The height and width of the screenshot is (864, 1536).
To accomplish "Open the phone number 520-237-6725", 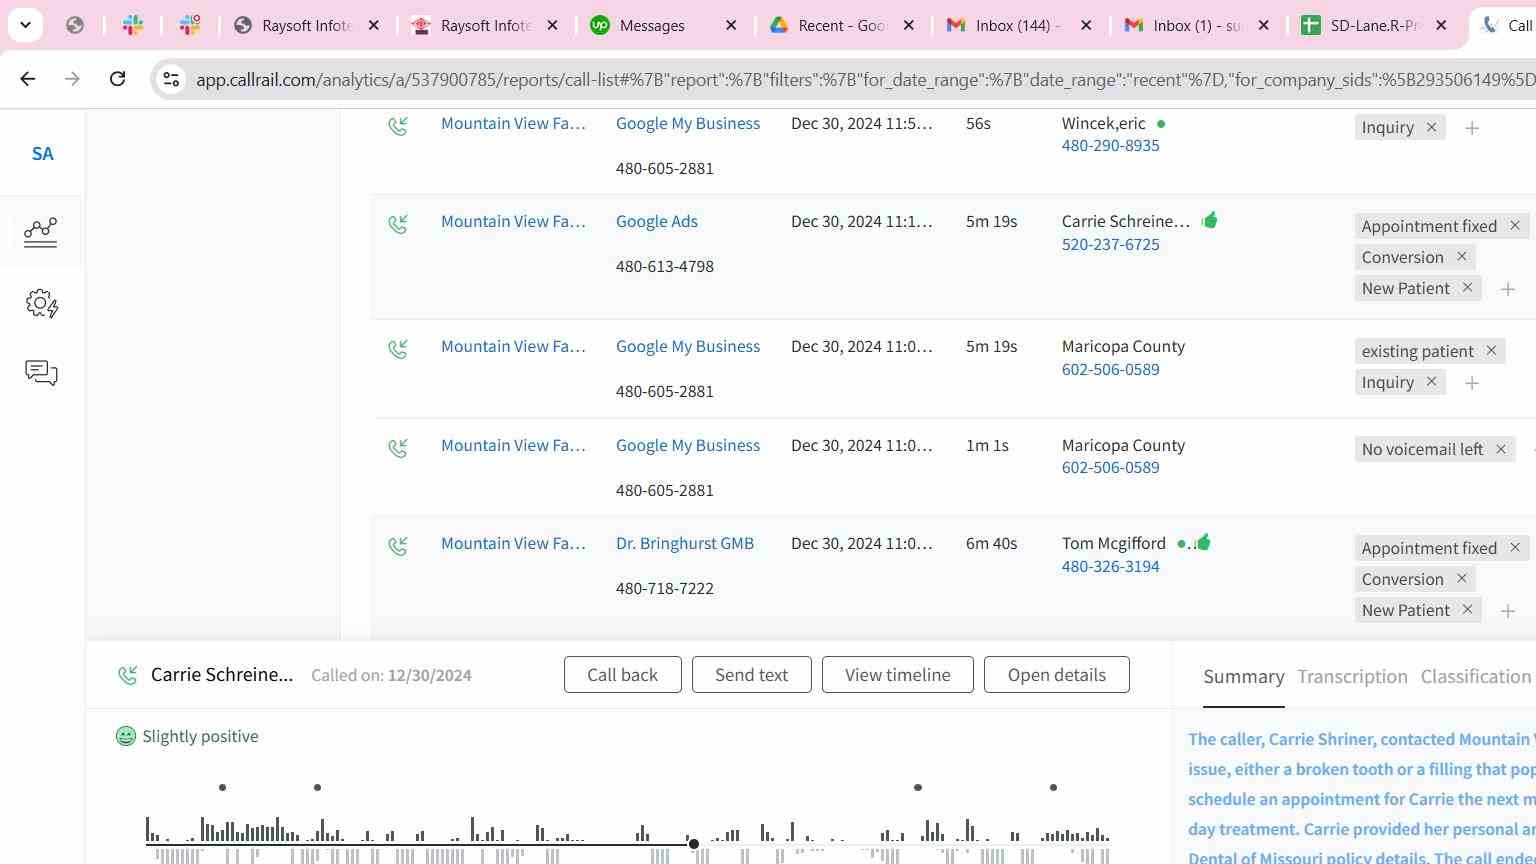I will [x=1110, y=245].
